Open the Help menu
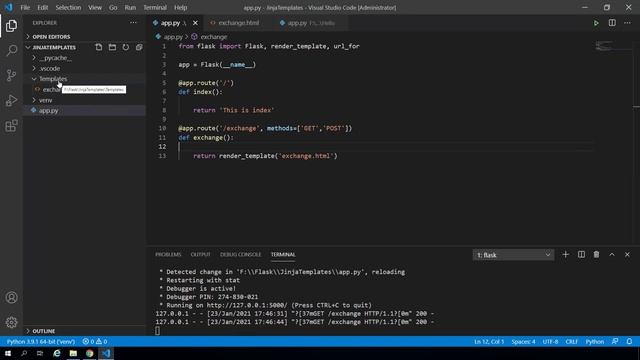Viewport: 640px width, 360px height. (x=180, y=7)
